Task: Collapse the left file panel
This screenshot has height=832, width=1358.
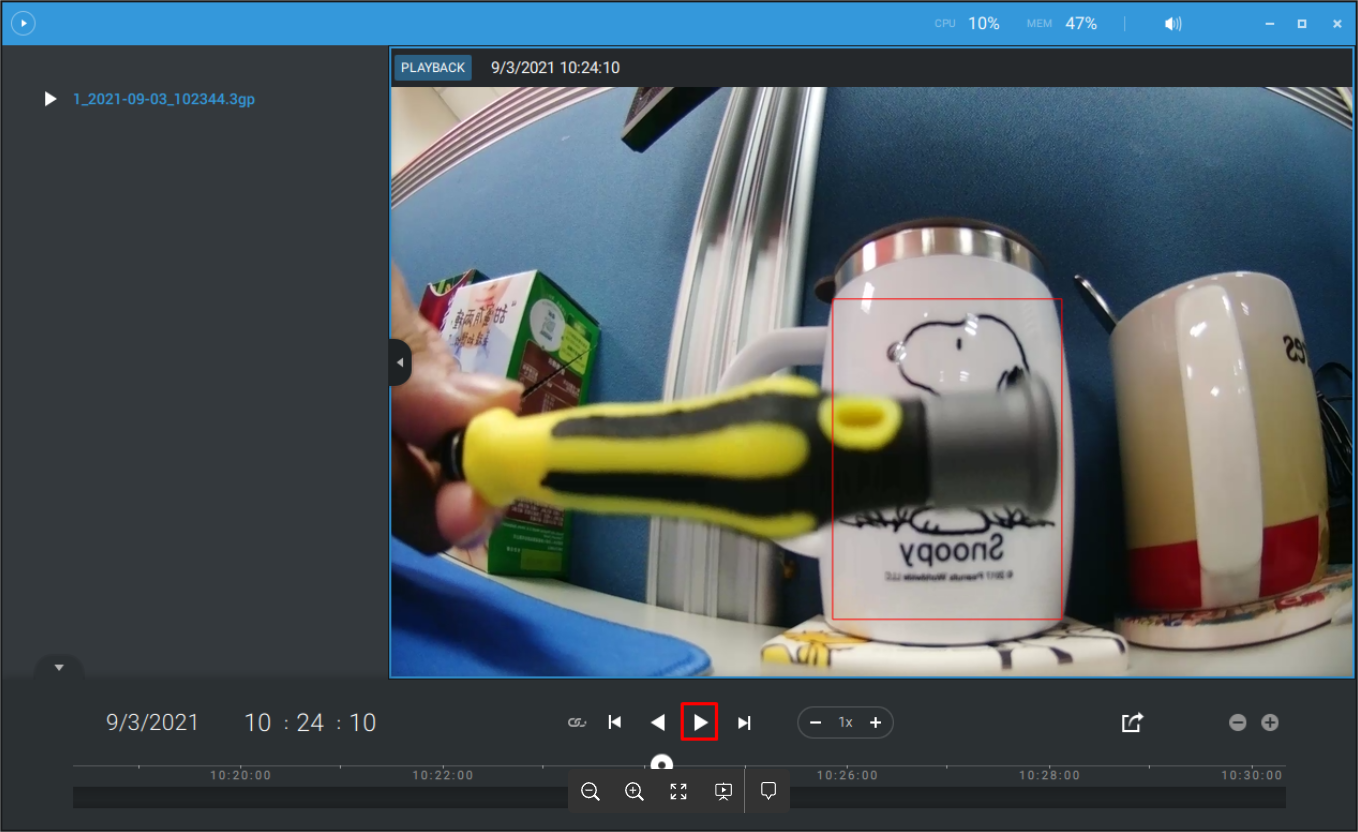Action: [399, 362]
